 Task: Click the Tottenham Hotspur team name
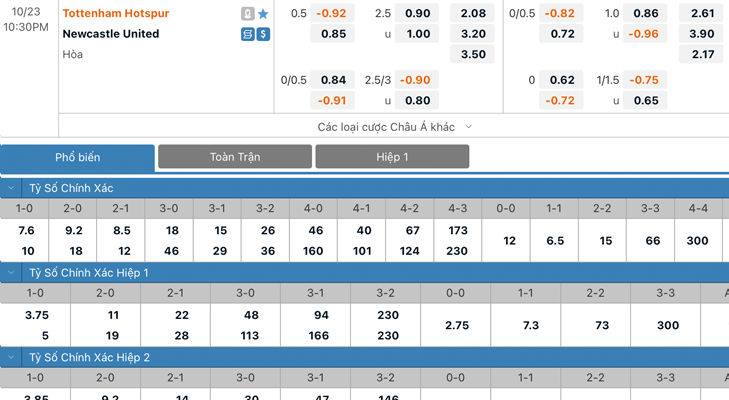[x=116, y=13]
